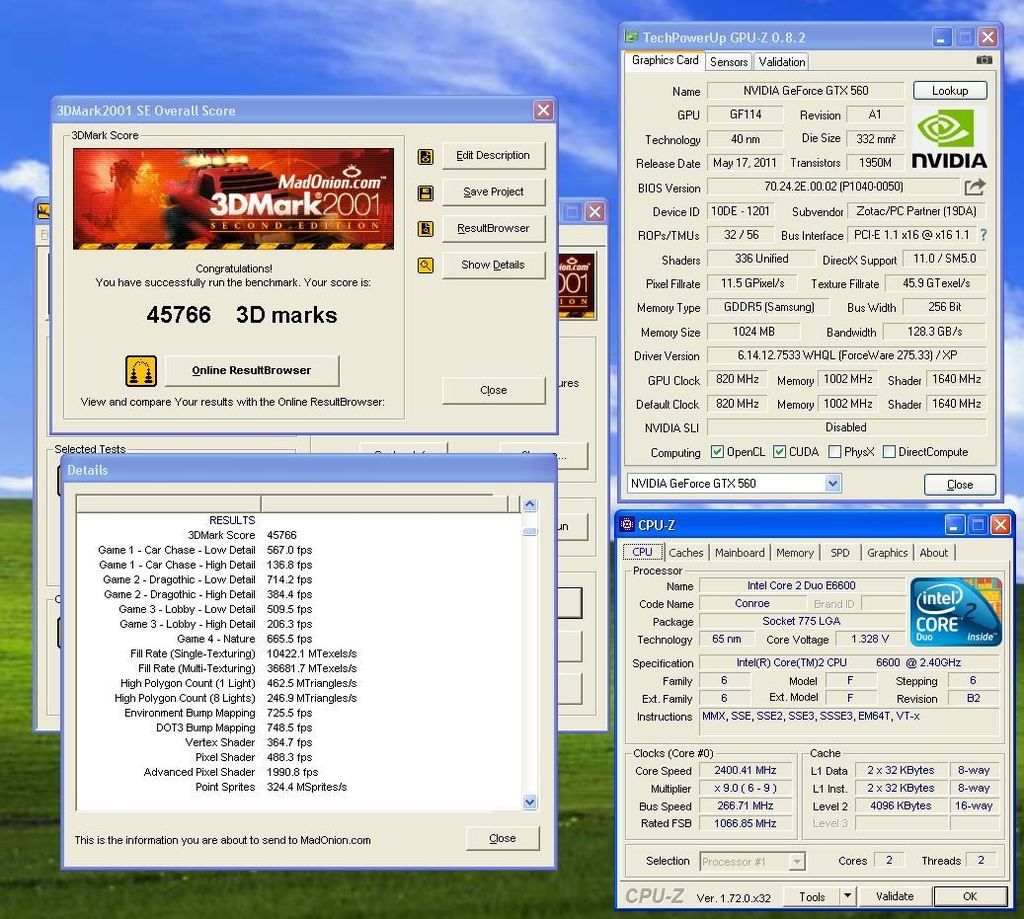Click the ResultBrowser document icon

click(426, 229)
